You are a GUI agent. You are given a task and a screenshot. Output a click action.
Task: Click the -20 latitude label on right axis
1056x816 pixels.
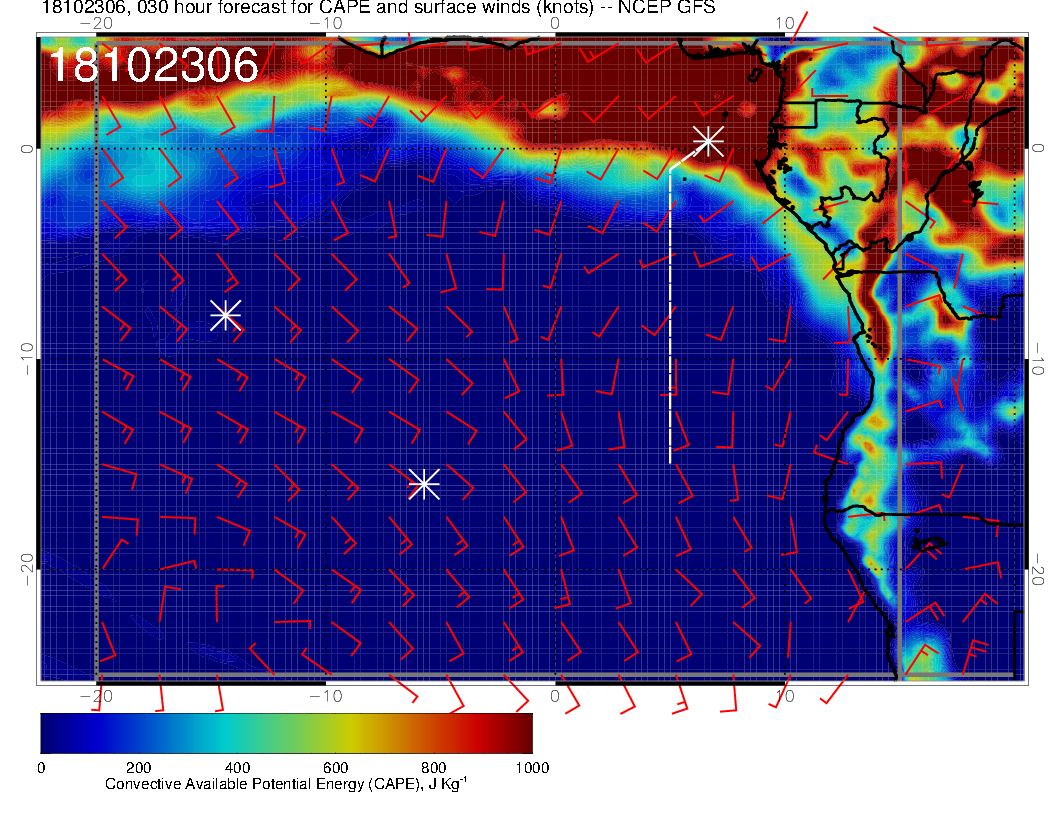pyautogui.click(x=1040, y=569)
